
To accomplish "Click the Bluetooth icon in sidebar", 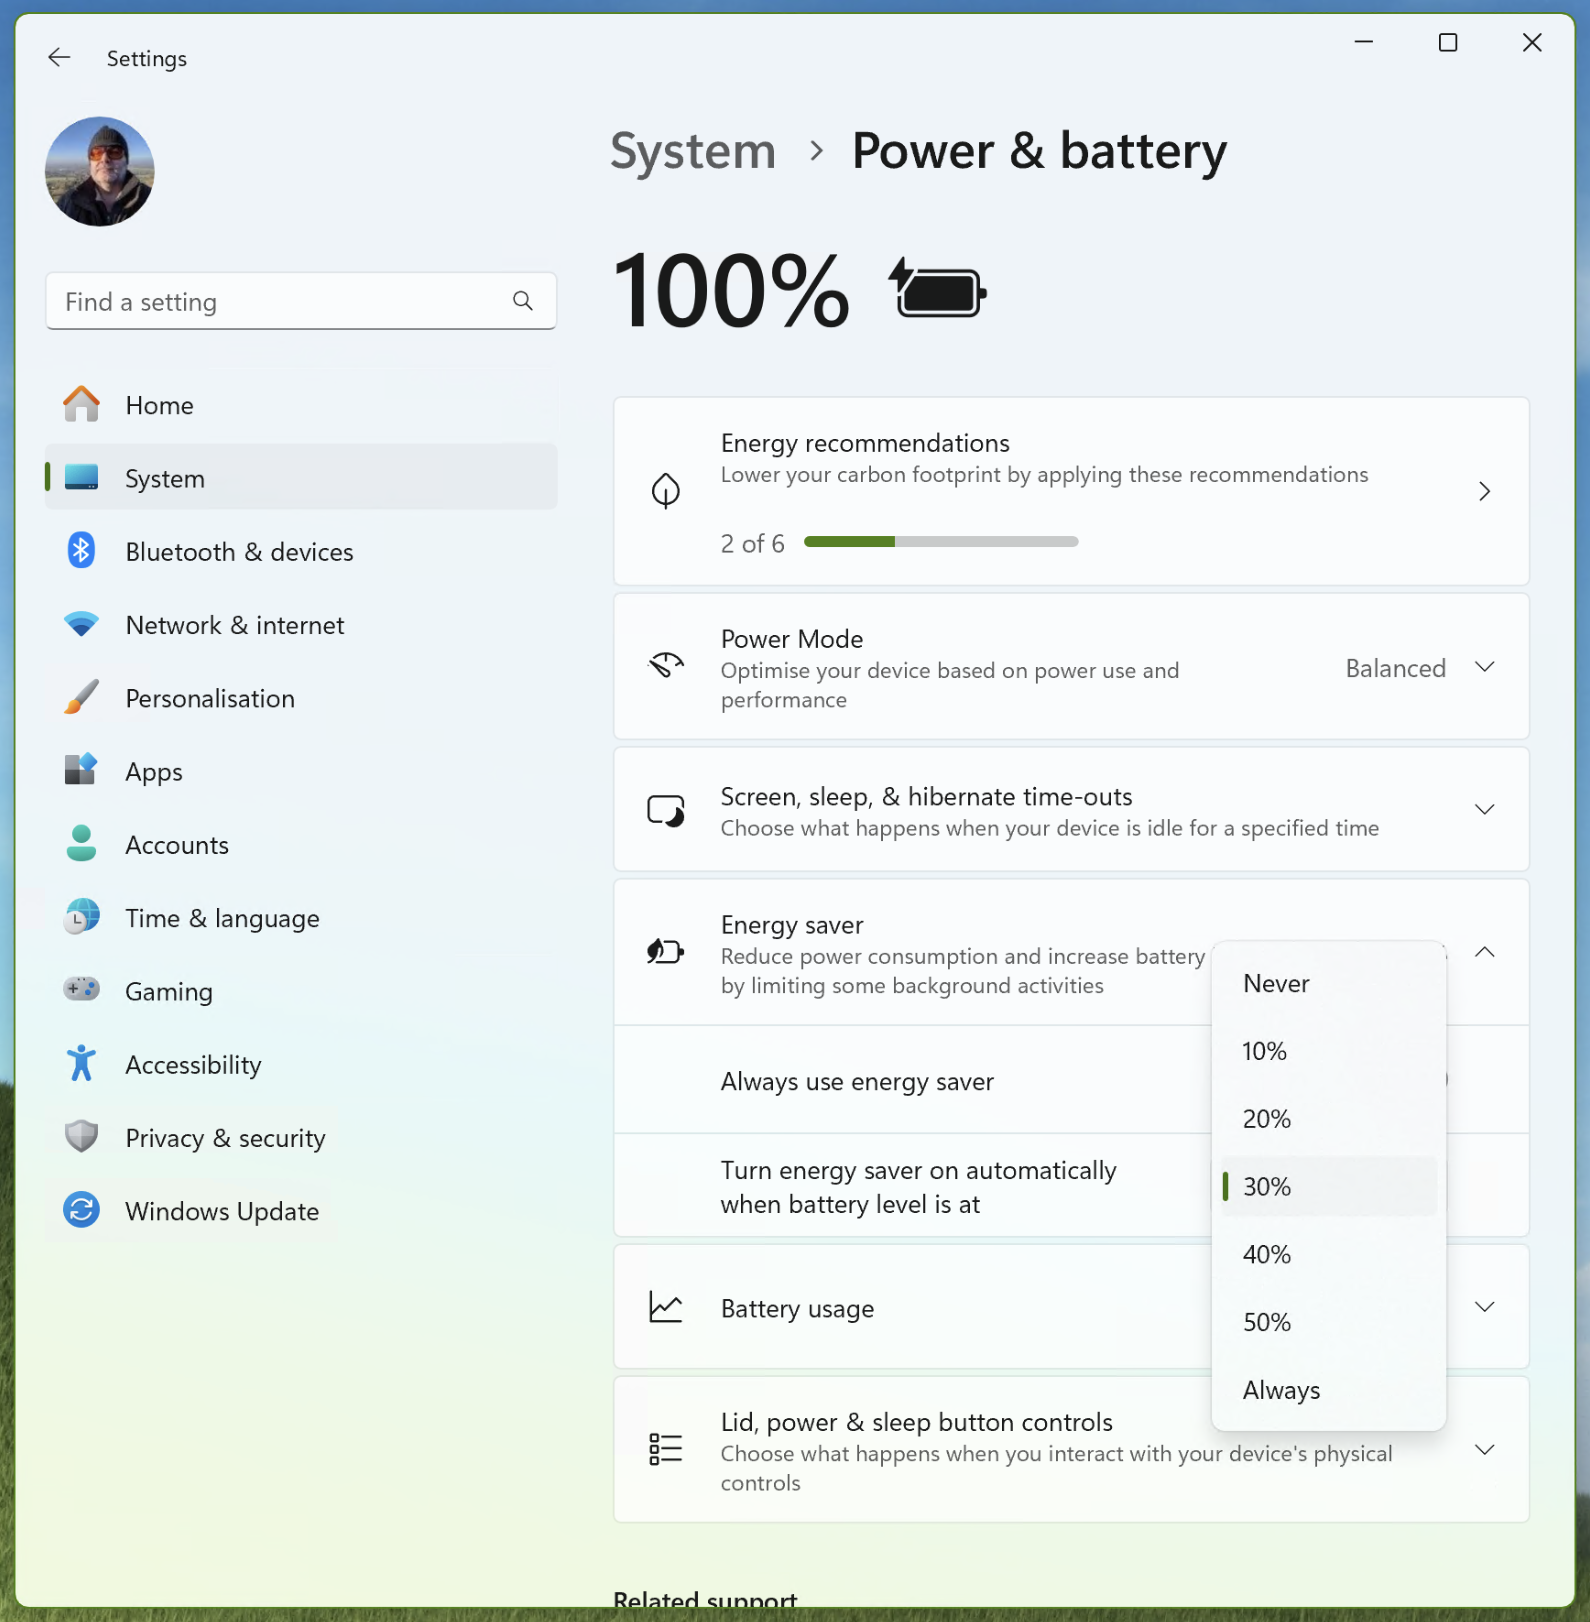I will (x=81, y=550).
